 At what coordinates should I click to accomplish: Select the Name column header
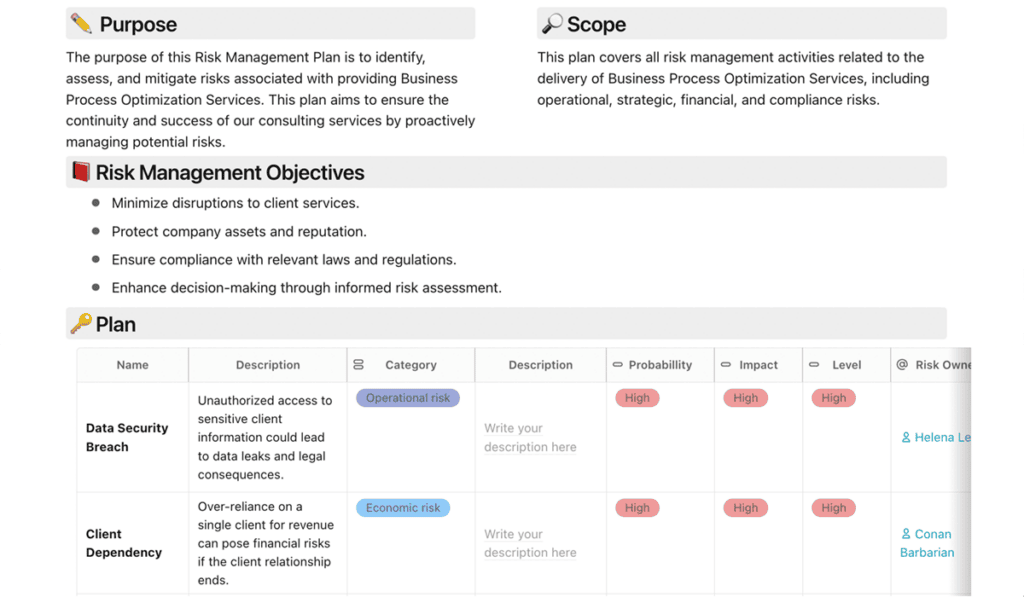coord(133,364)
